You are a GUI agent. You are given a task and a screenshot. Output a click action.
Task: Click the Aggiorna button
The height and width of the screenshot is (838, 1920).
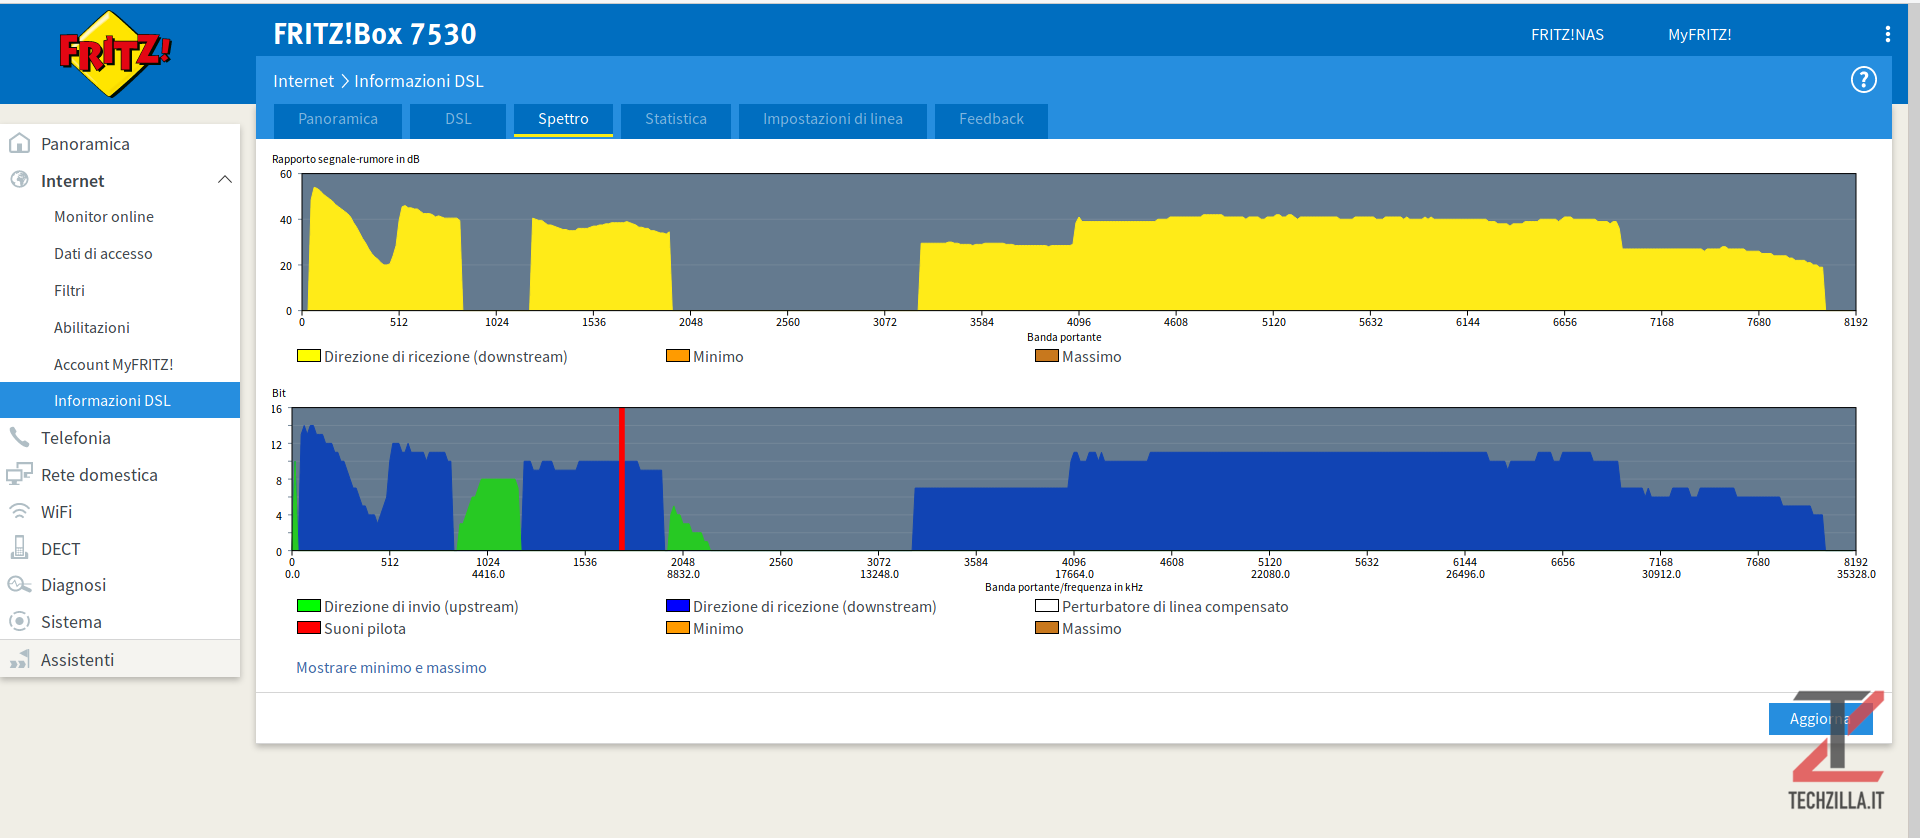(1820, 719)
